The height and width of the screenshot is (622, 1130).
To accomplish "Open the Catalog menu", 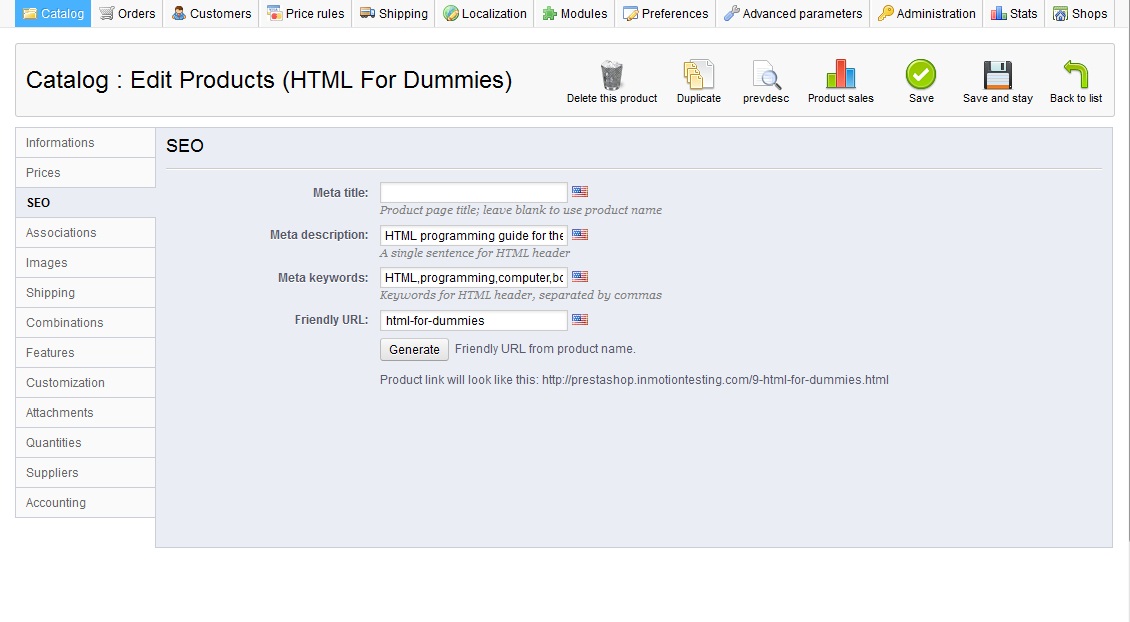I will click(x=53, y=13).
